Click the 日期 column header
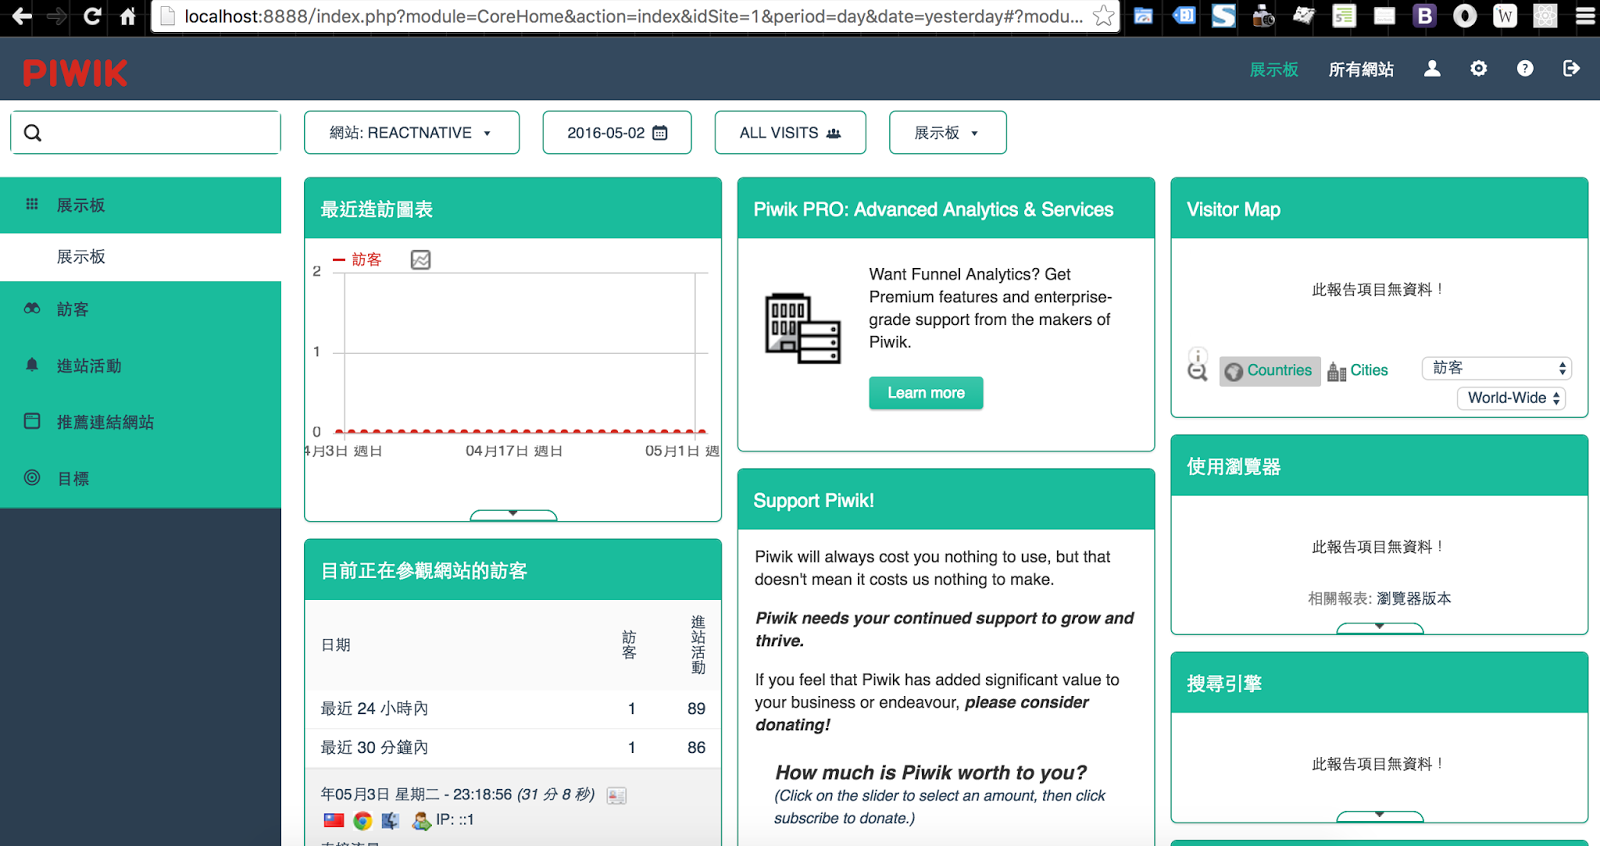This screenshot has width=1600, height=846. click(336, 645)
